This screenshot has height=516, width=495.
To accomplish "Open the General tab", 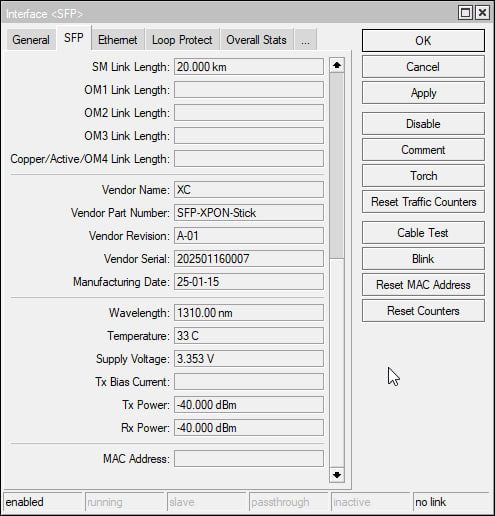I will (31, 40).
